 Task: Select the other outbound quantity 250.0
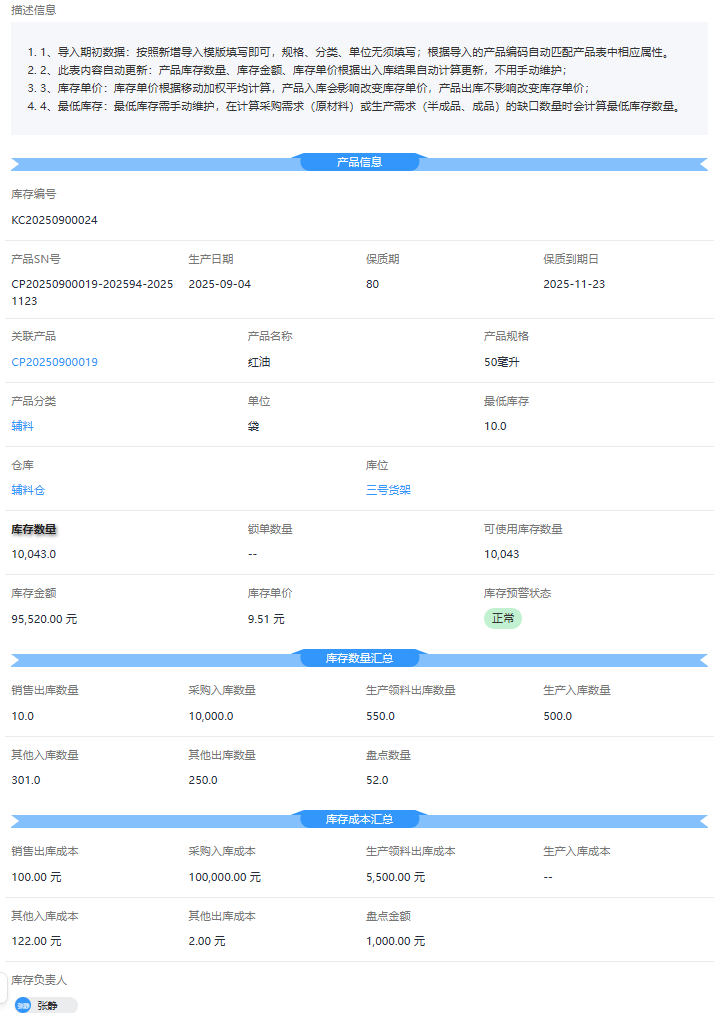click(203, 780)
